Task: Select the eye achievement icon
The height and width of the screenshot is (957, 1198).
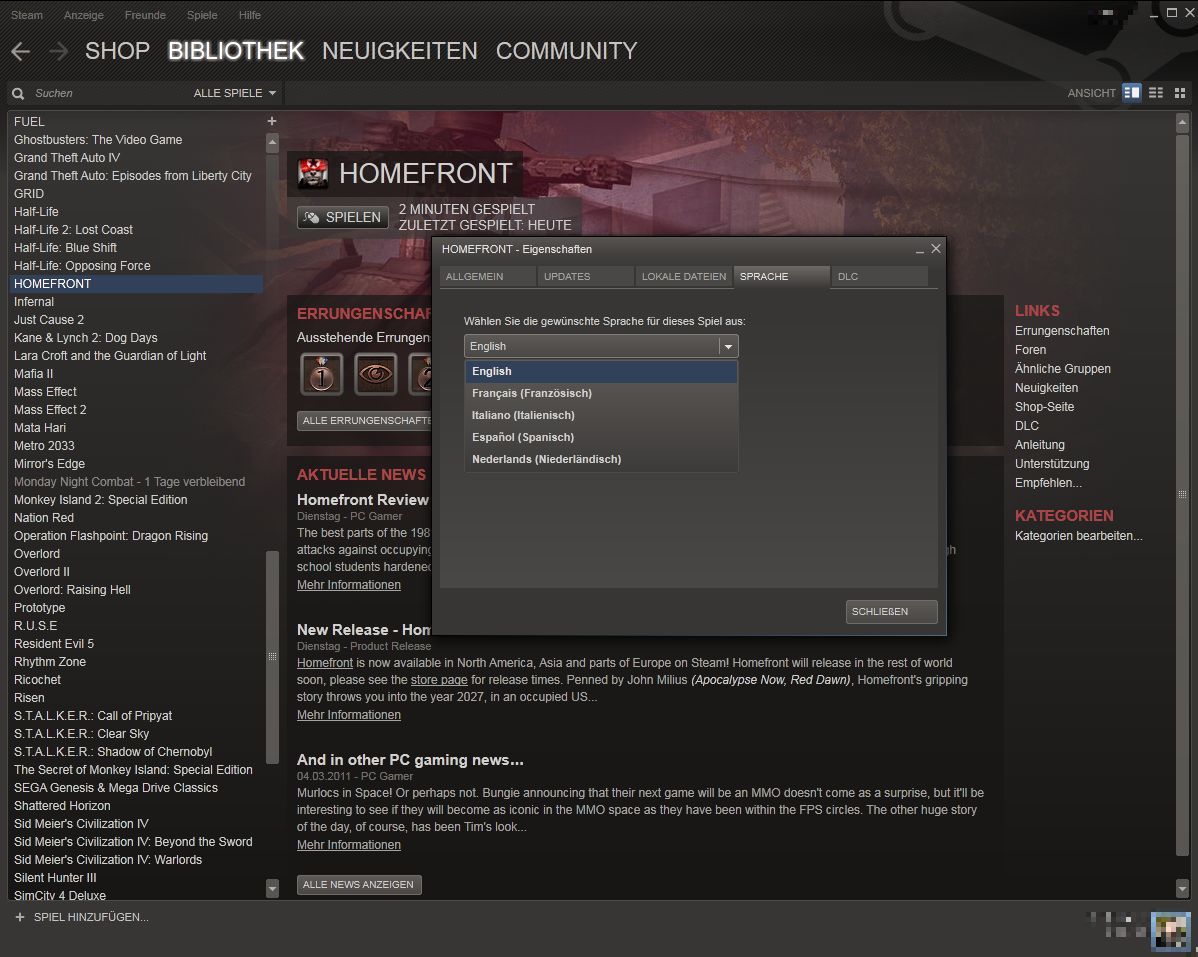Action: pos(375,374)
